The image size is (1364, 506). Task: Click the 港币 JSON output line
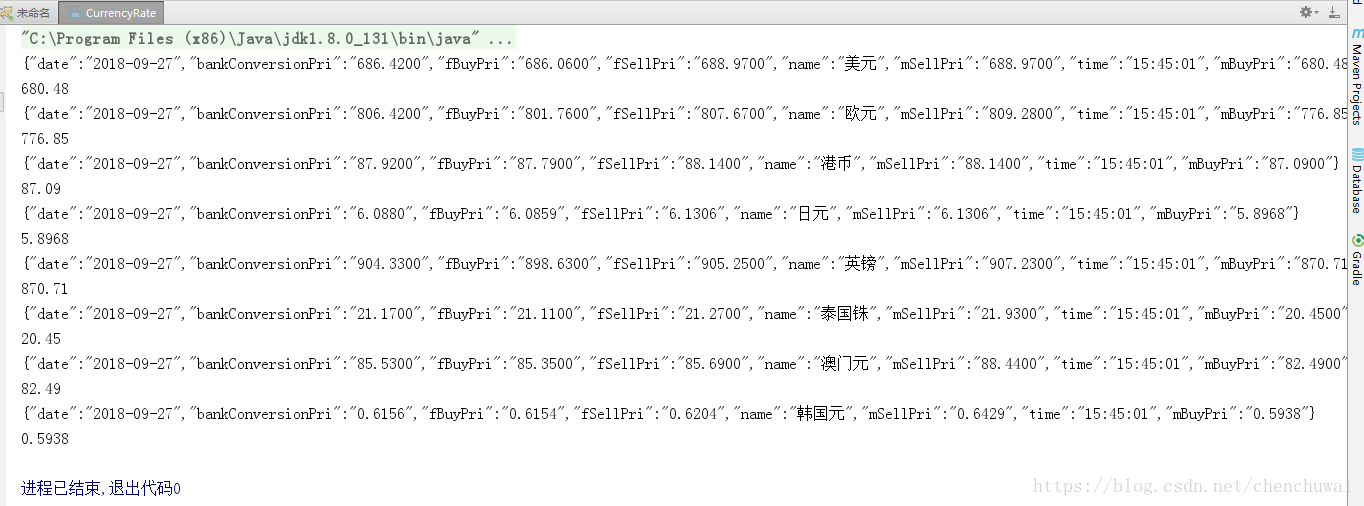[680, 164]
